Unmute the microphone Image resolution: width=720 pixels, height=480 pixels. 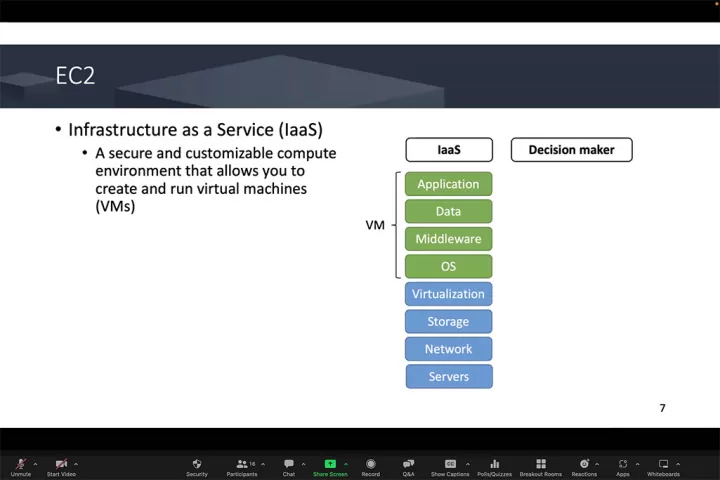point(21,467)
